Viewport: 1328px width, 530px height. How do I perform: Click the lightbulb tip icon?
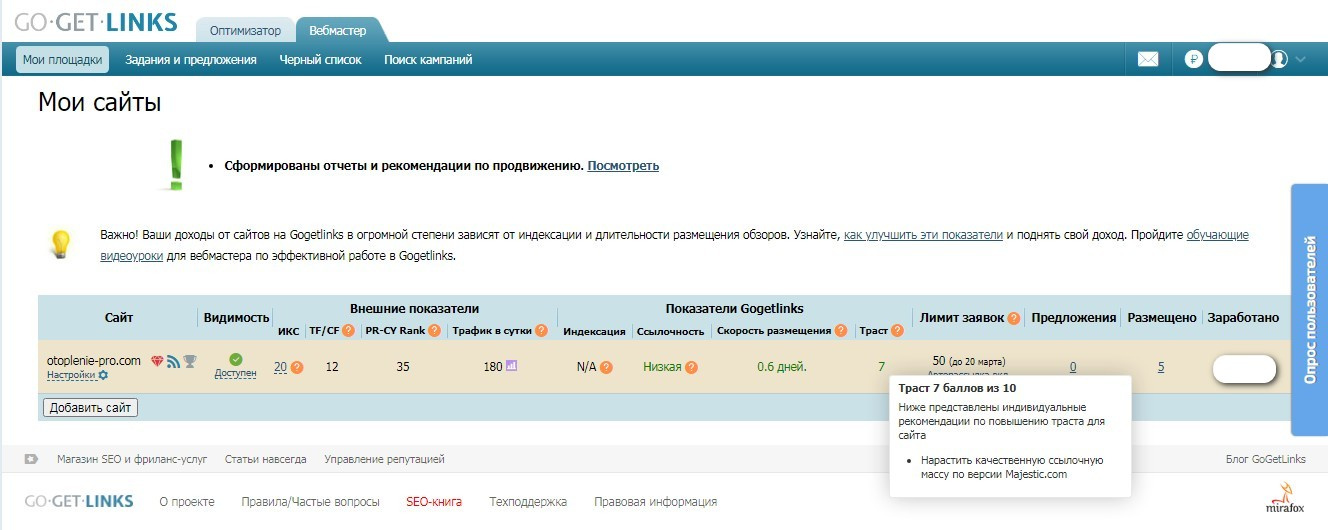(x=62, y=243)
